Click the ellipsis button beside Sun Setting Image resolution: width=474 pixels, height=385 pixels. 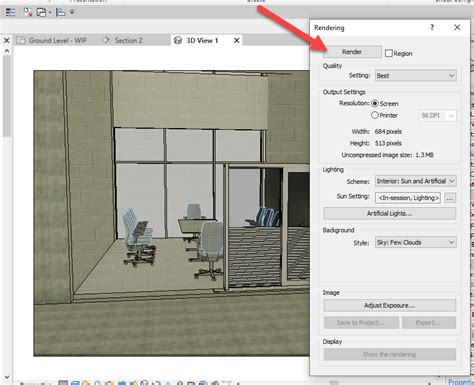pyautogui.click(x=450, y=198)
